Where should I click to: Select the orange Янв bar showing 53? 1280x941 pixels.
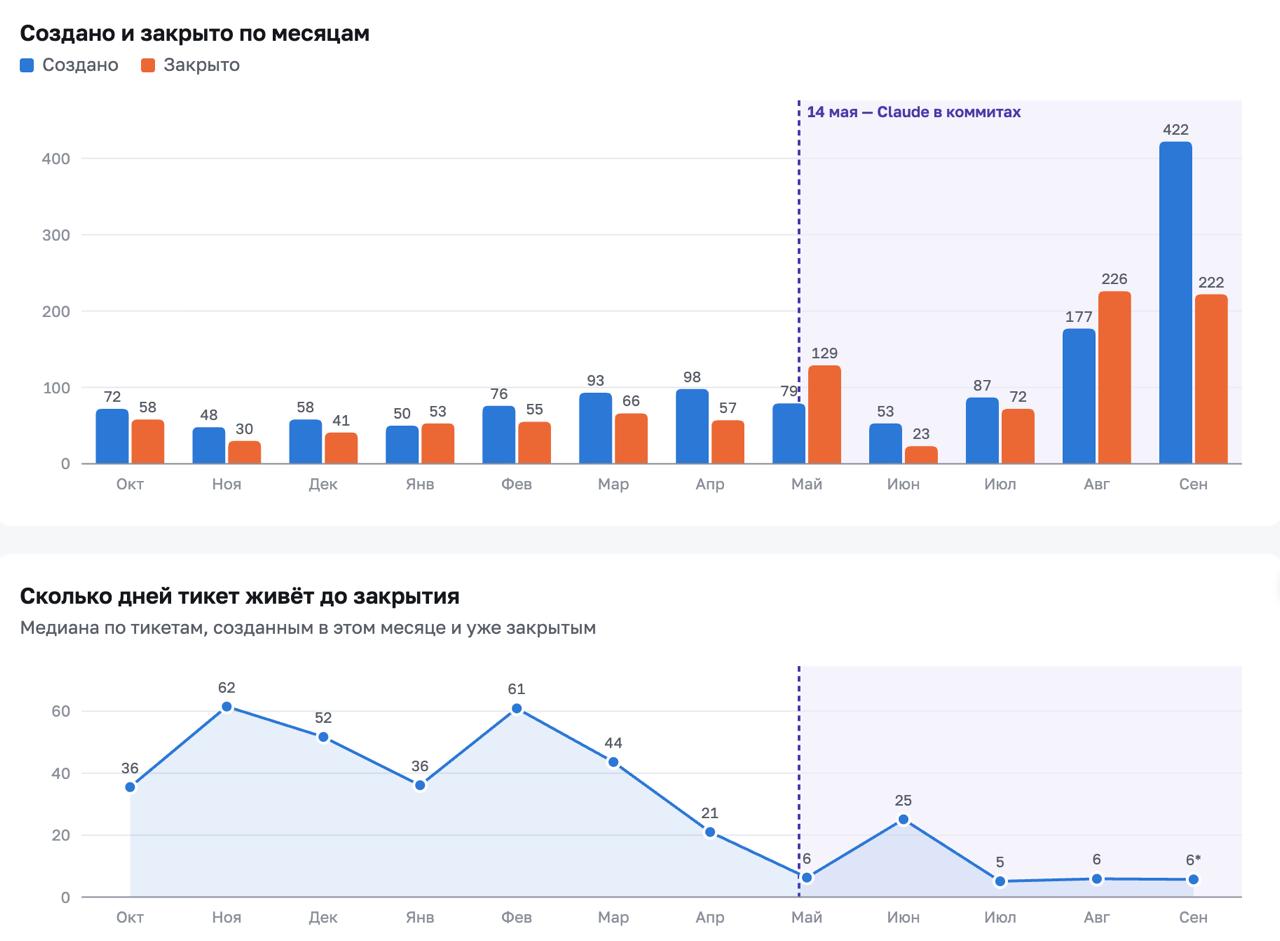tap(438, 444)
